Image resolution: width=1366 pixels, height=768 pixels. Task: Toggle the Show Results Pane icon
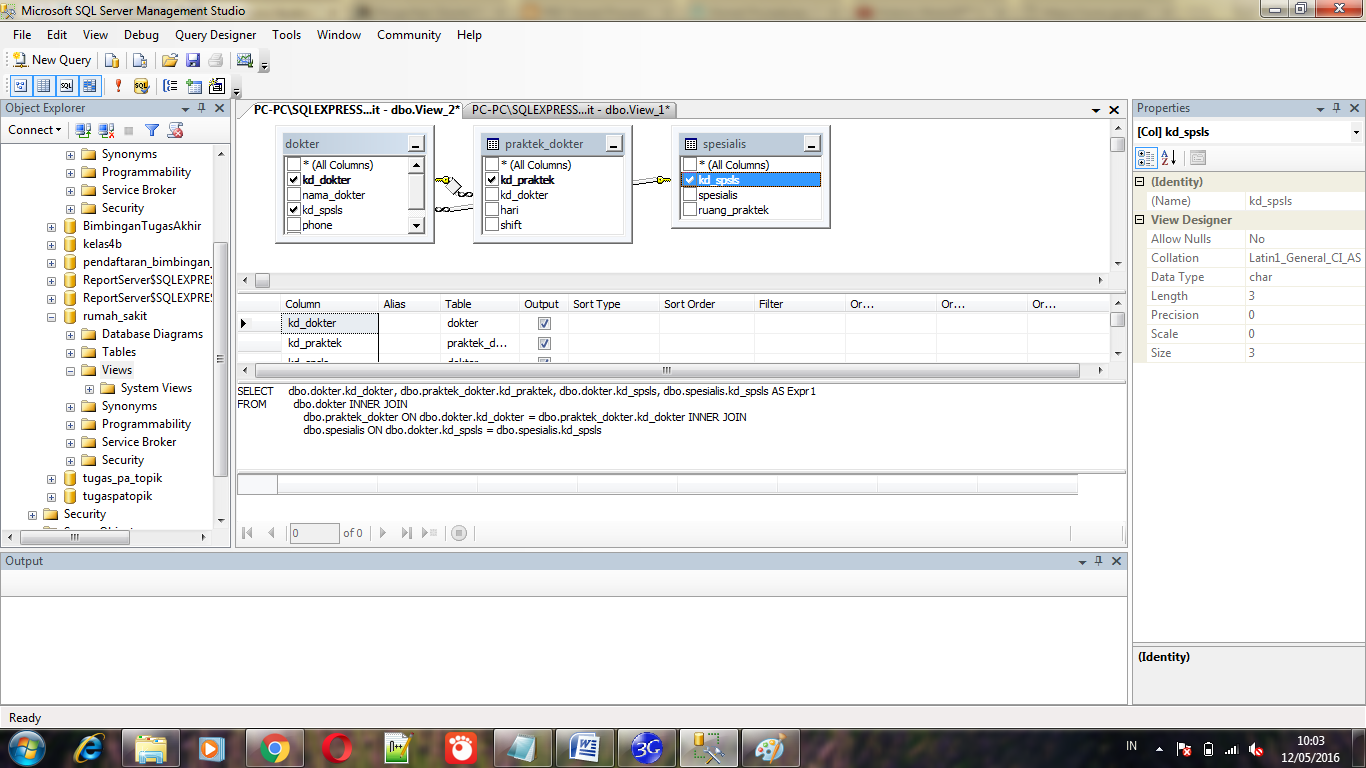click(x=90, y=86)
